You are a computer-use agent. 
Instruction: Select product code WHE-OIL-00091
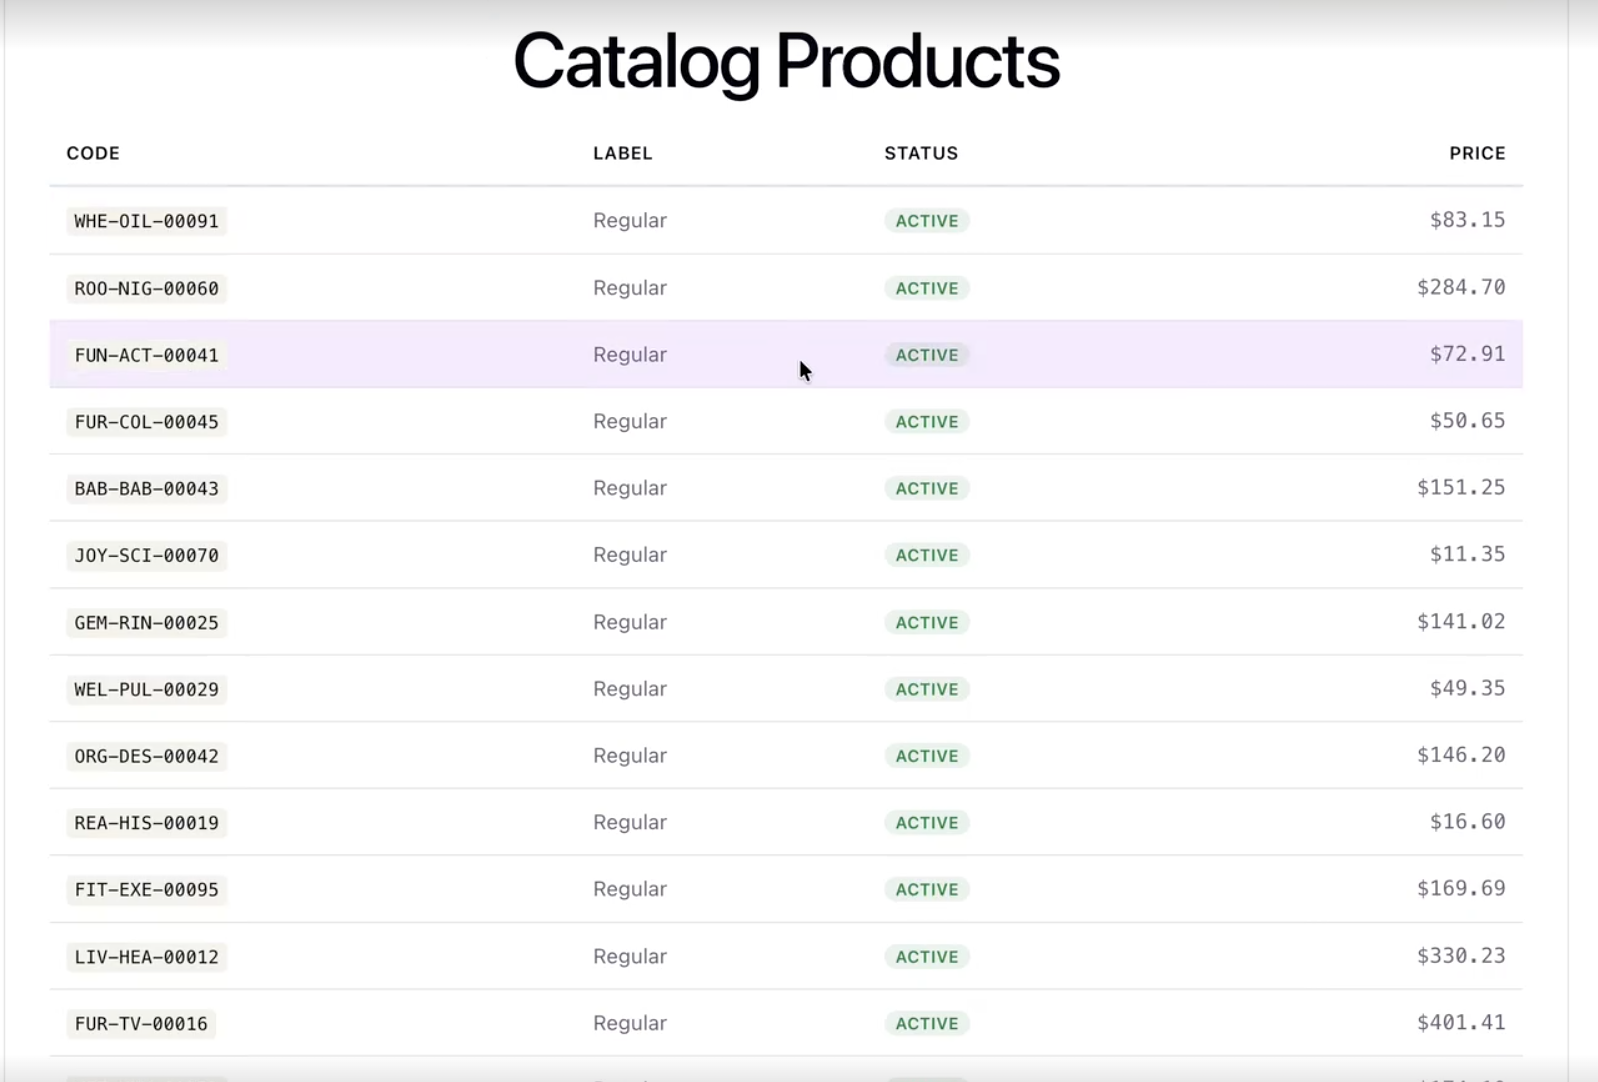146,221
